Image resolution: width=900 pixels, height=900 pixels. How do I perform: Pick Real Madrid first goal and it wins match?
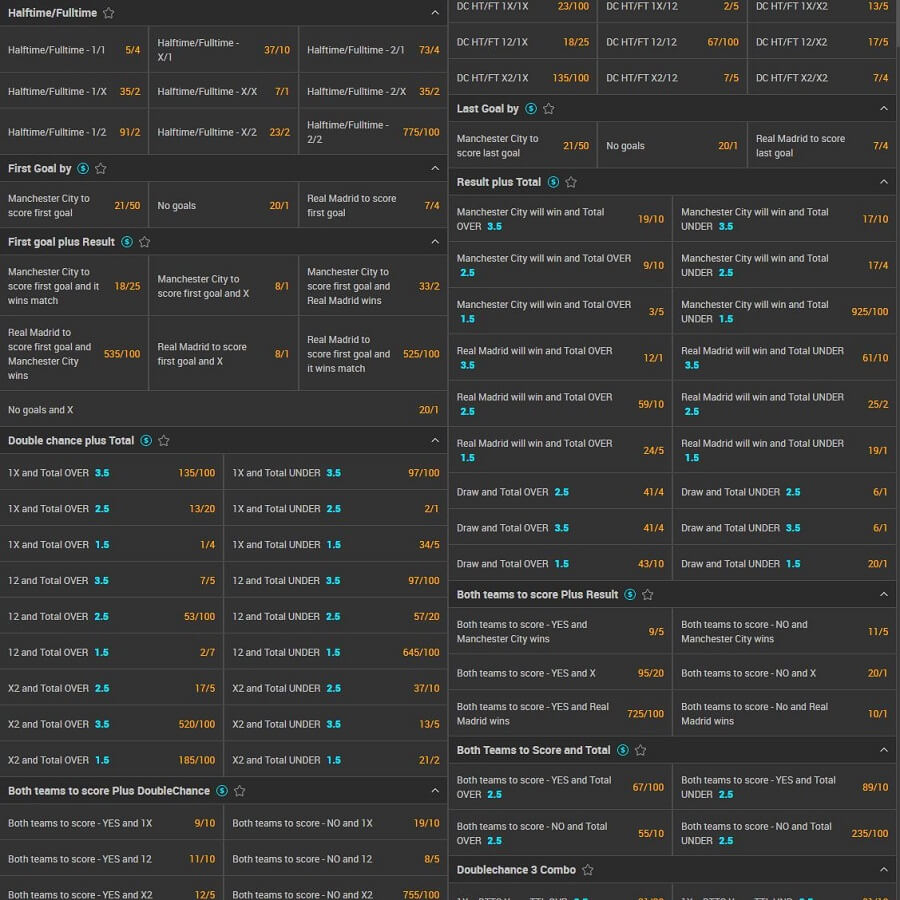coord(373,354)
